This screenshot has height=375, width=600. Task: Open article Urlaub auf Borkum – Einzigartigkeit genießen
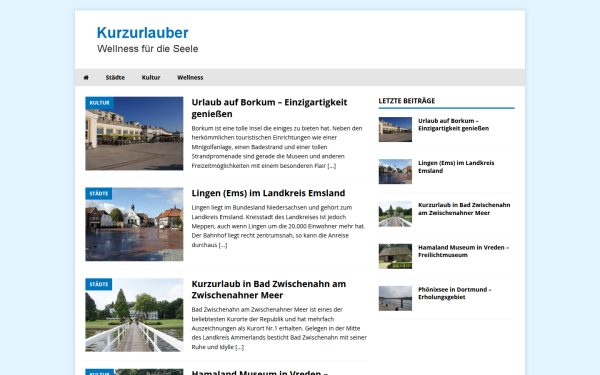click(x=269, y=108)
